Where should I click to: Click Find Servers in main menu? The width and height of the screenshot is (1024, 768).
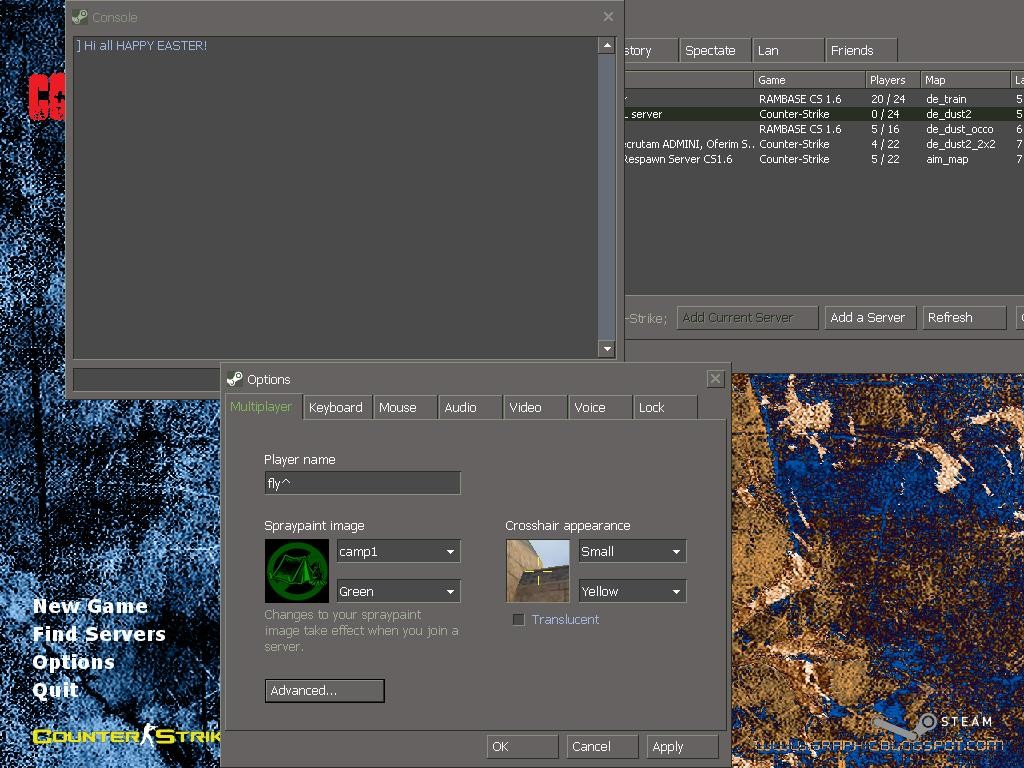pyautogui.click(x=99, y=634)
